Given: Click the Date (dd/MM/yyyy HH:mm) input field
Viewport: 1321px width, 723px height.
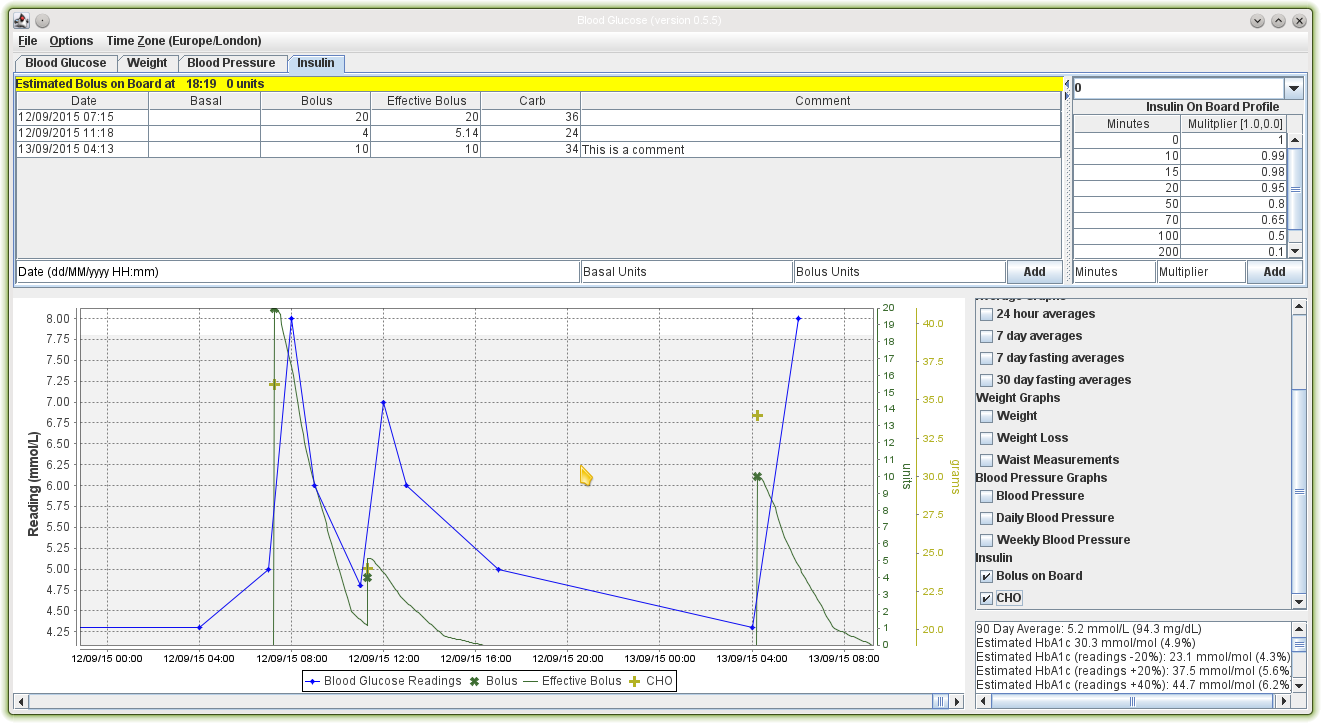Looking at the screenshot, I should point(298,272).
